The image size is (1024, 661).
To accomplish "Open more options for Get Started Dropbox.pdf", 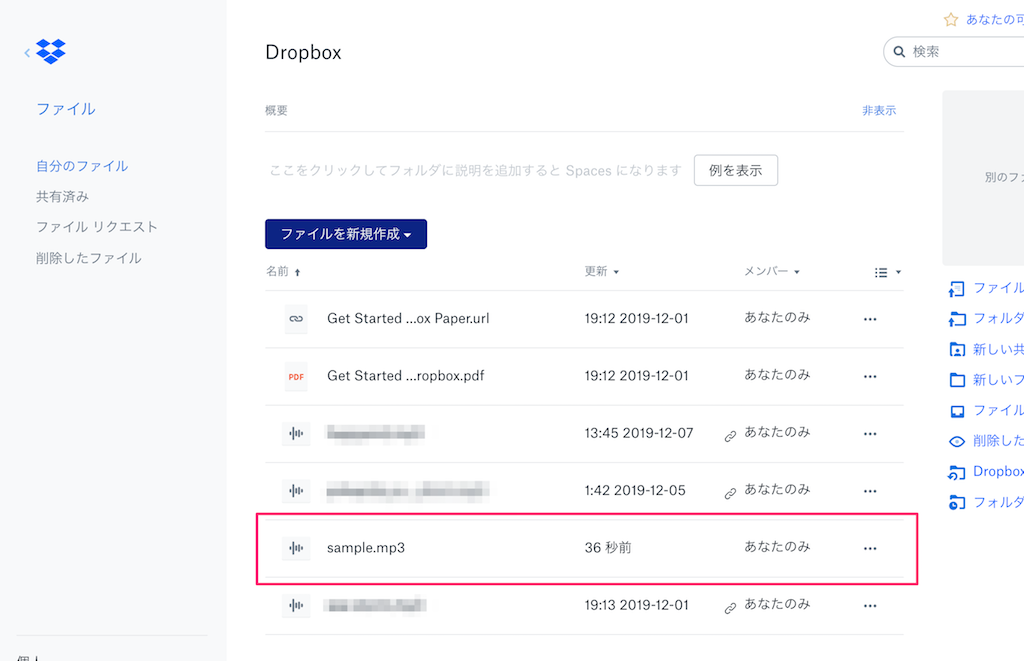I will (870, 377).
